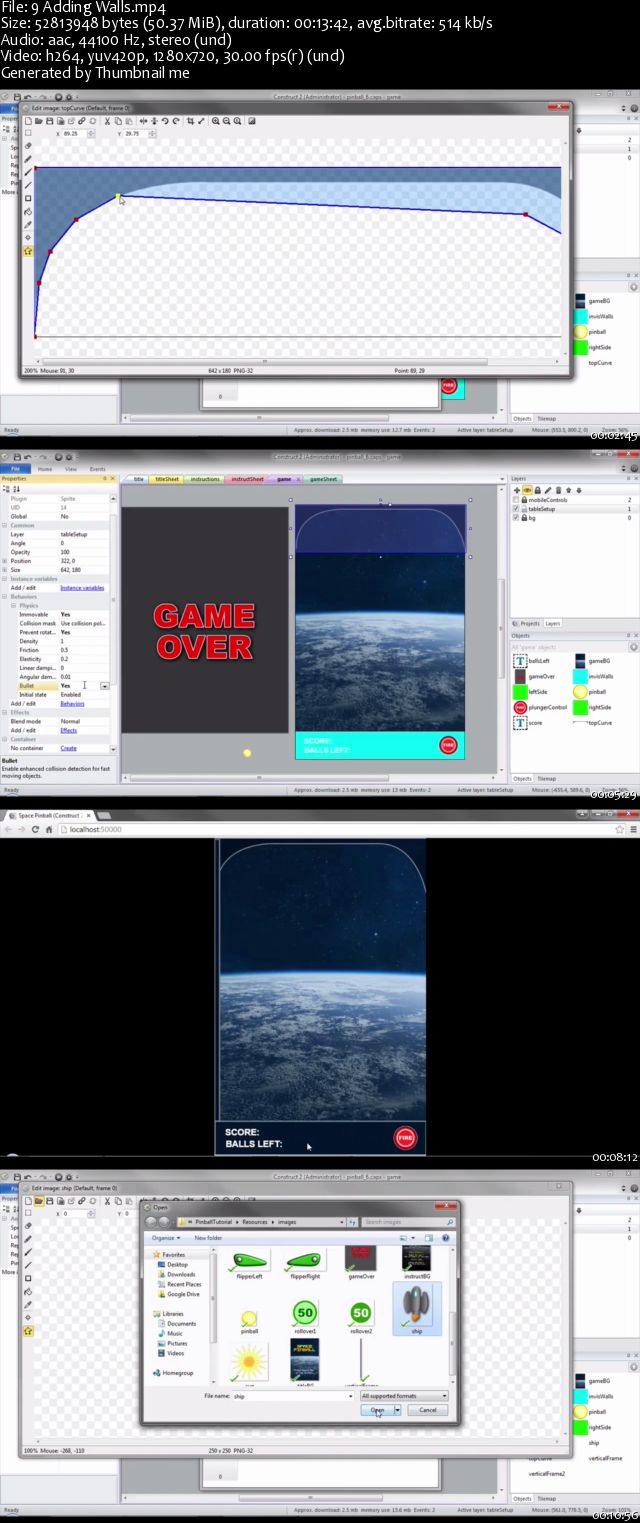This screenshot has width=640, height=1523.
Task: Click help icon in the Open dialog
Action: 446,1238
